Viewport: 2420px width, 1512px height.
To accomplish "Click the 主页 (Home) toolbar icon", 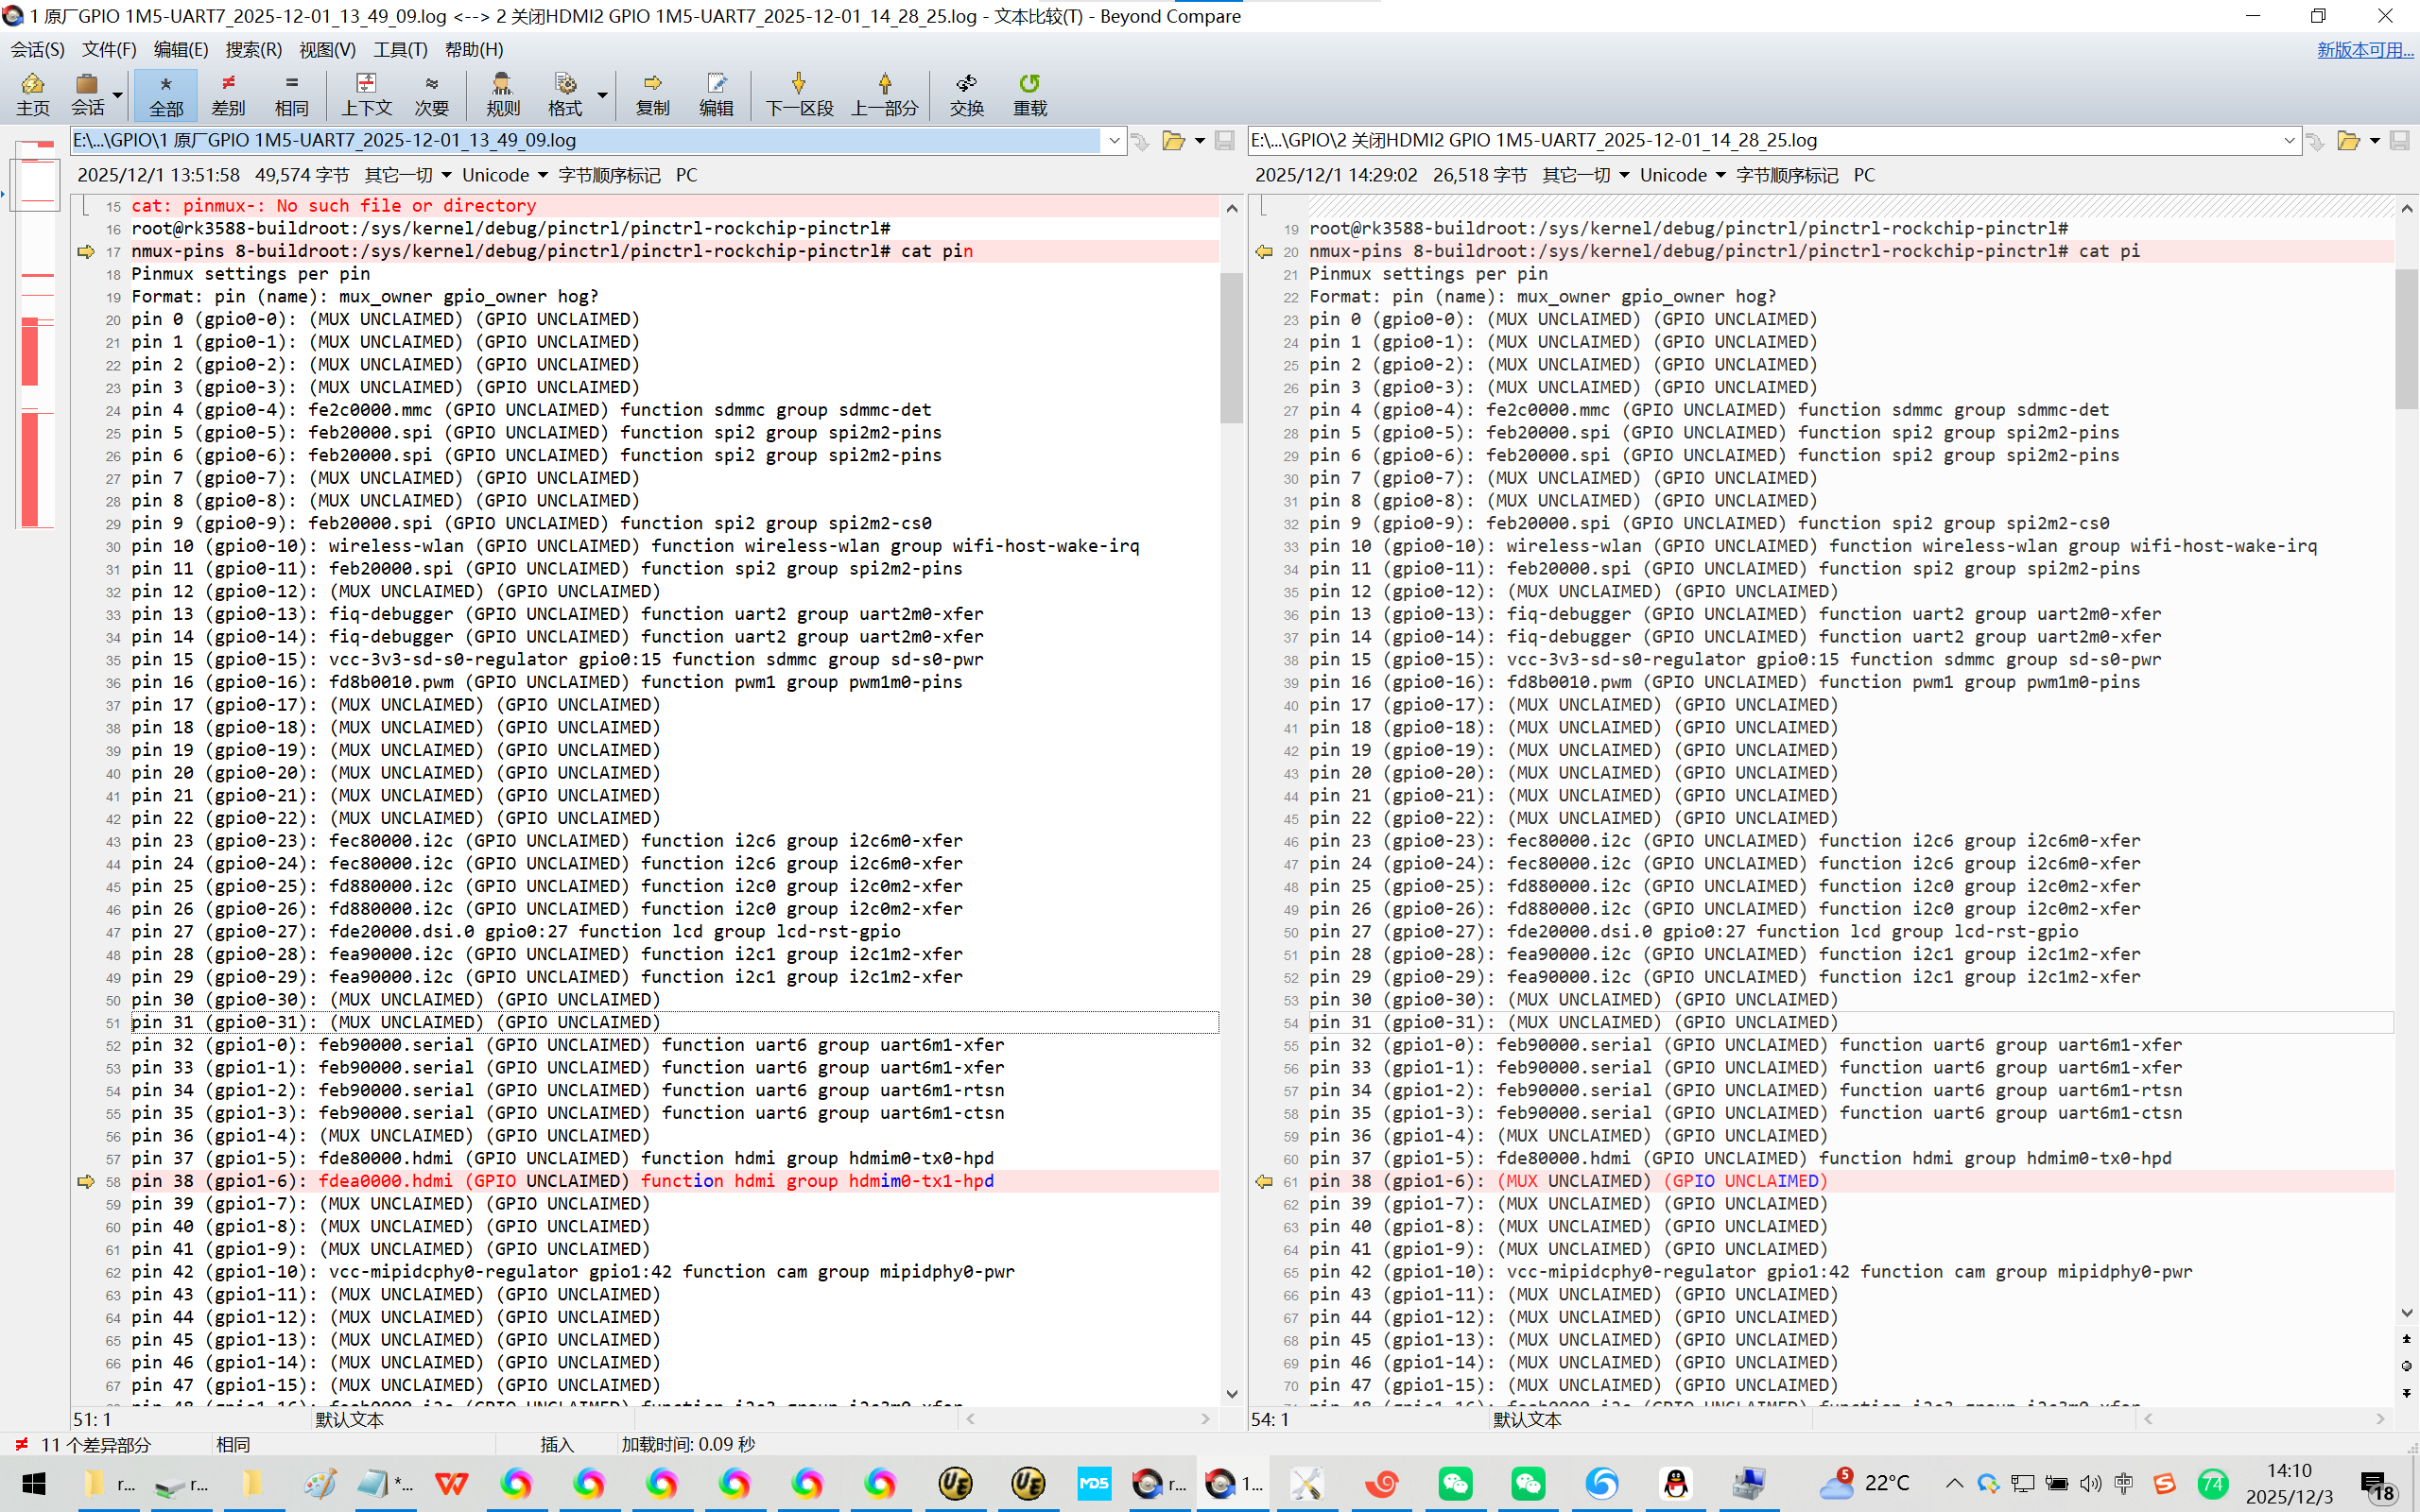I will 32,94.
